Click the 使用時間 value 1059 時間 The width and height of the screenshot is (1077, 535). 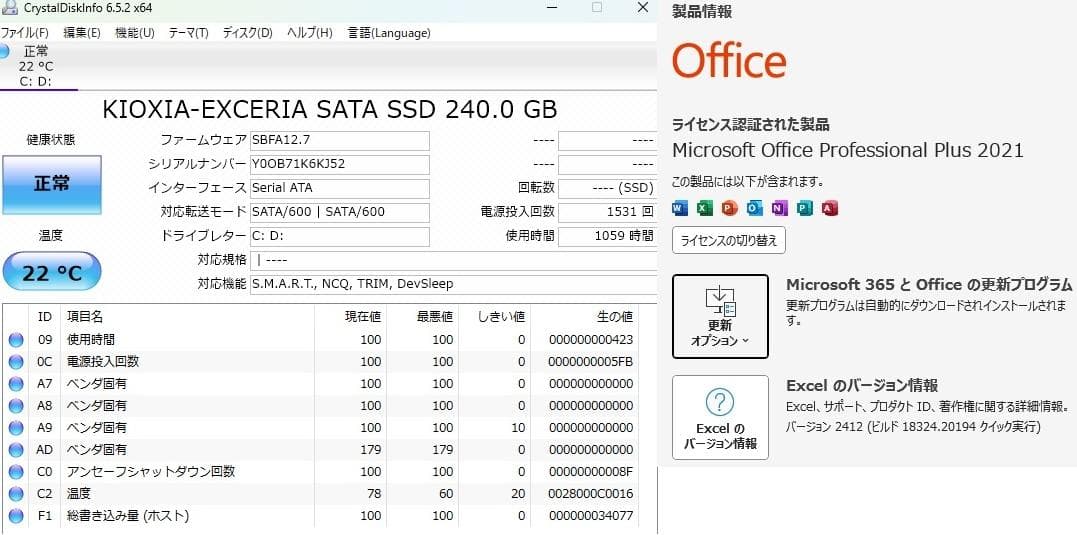coord(607,236)
